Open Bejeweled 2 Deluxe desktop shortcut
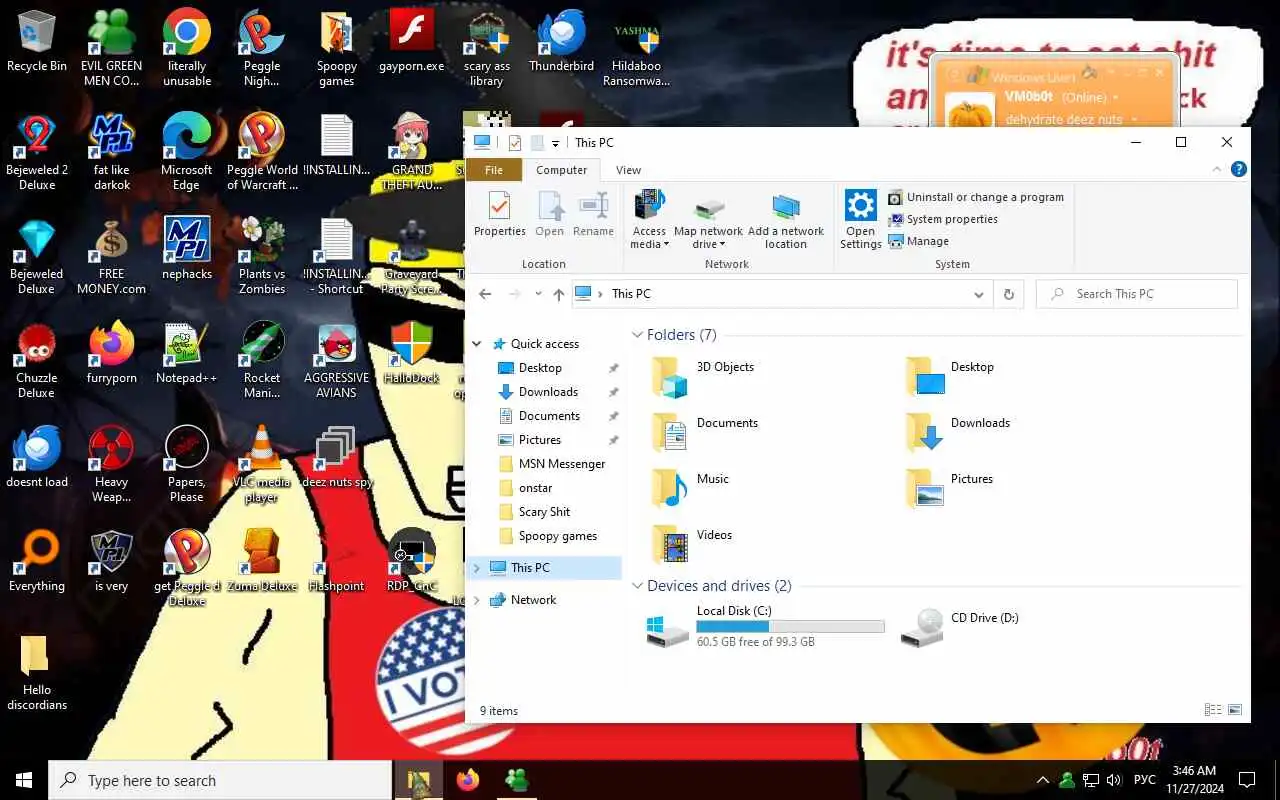 click(x=37, y=152)
